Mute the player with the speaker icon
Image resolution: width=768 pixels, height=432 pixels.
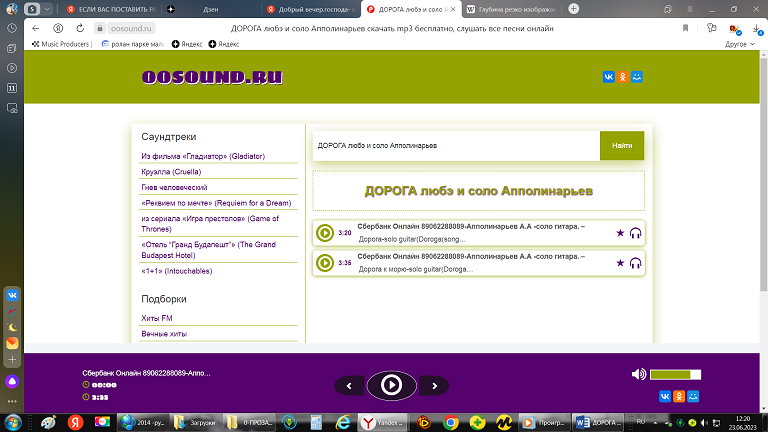(639, 375)
